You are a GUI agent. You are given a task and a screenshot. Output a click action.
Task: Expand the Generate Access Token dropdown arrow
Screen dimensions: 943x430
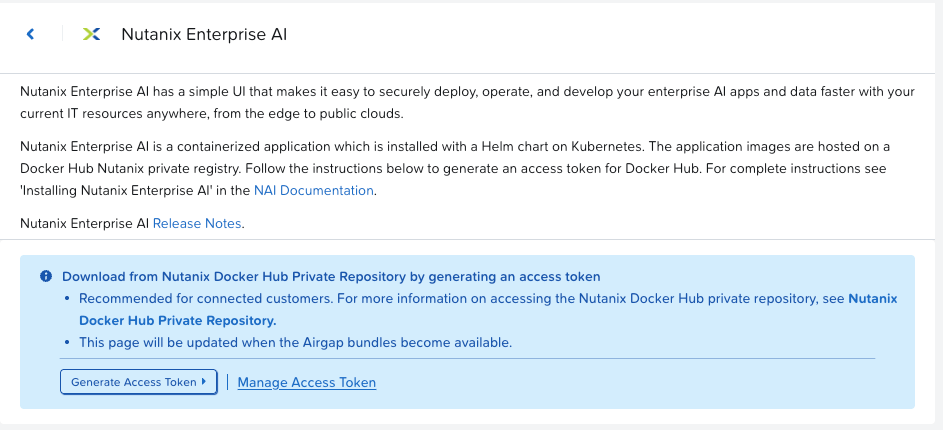tap(204, 382)
